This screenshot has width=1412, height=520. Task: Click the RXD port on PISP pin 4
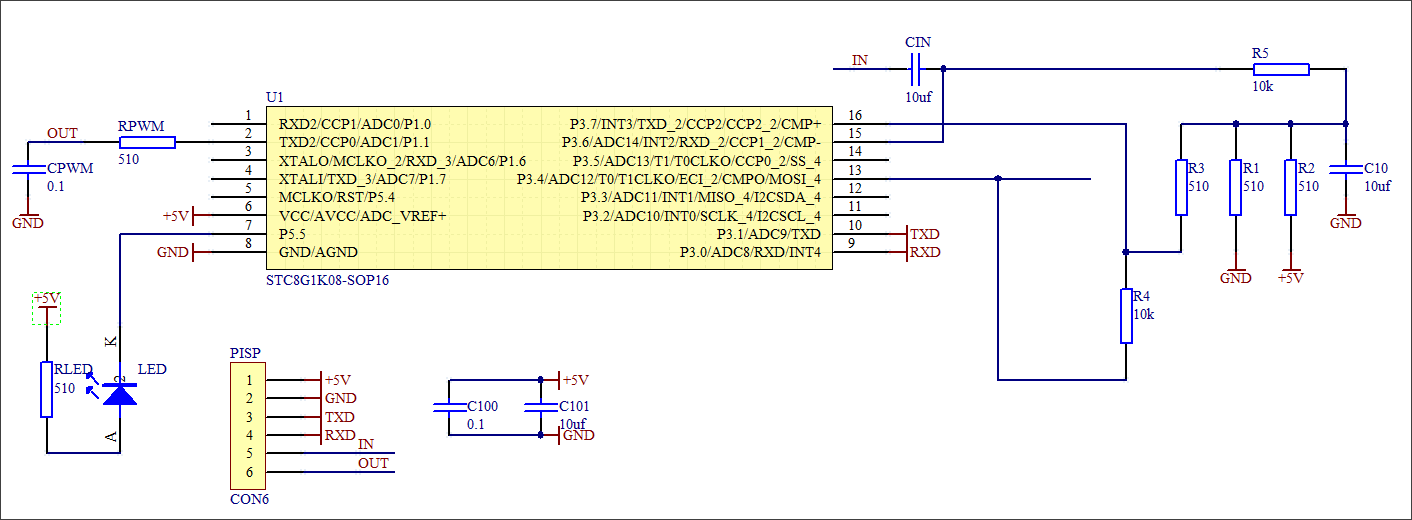[338, 435]
